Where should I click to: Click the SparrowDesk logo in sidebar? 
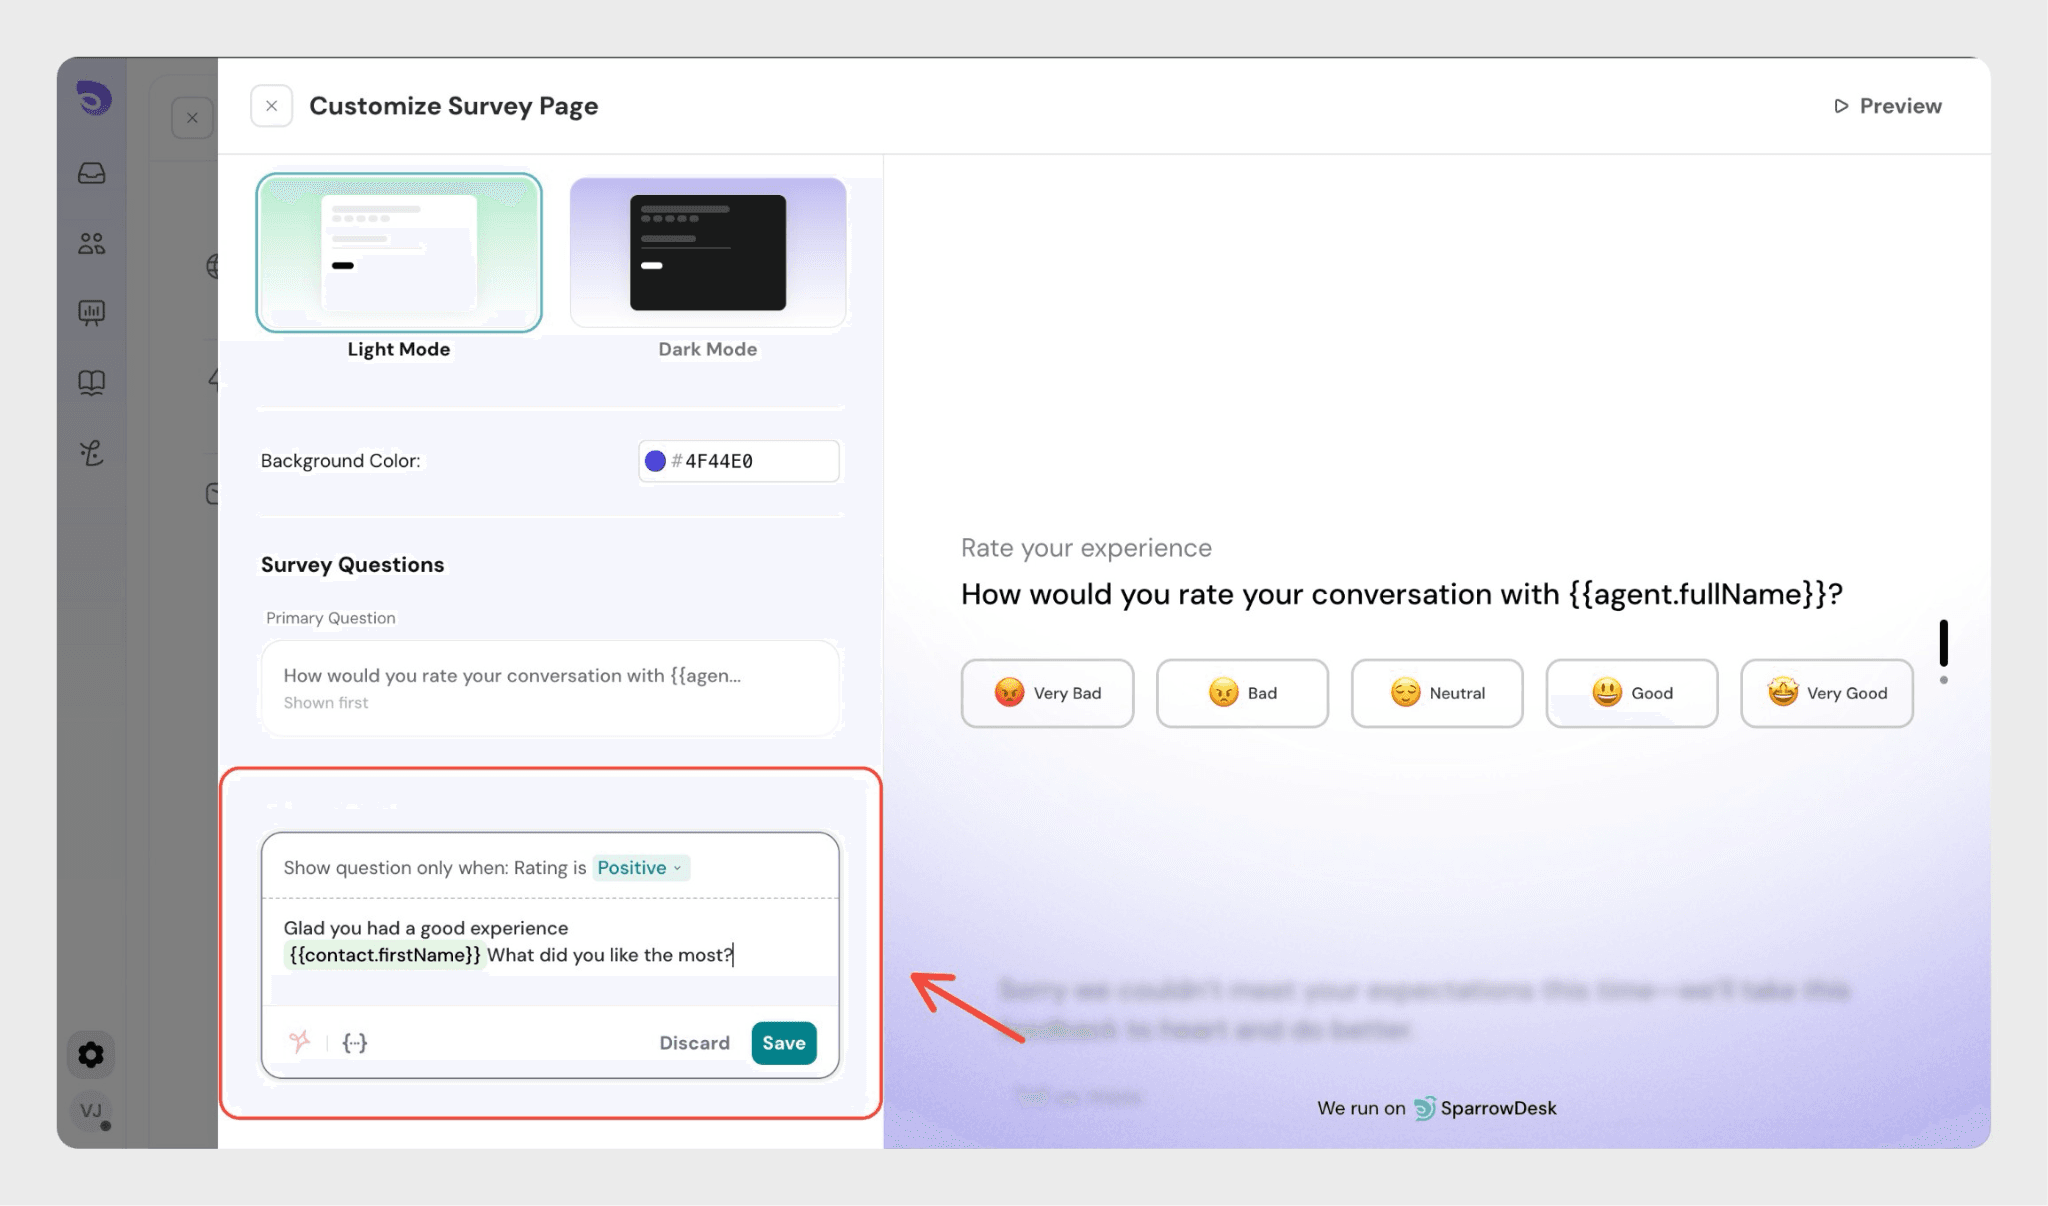pyautogui.click(x=94, y=98)
